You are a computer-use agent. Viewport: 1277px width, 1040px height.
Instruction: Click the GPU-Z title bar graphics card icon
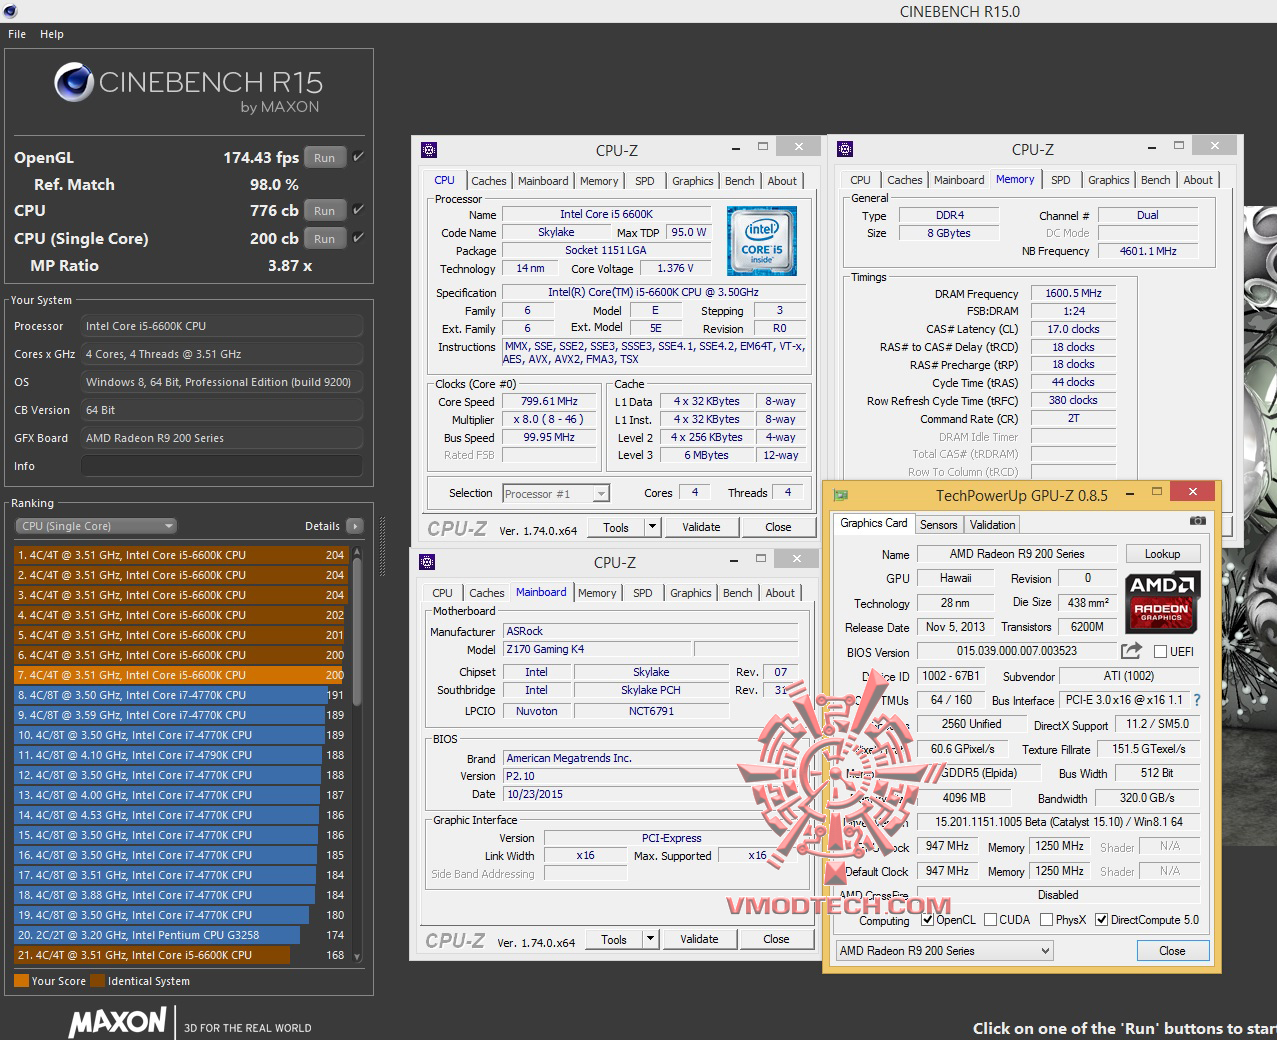841,495
